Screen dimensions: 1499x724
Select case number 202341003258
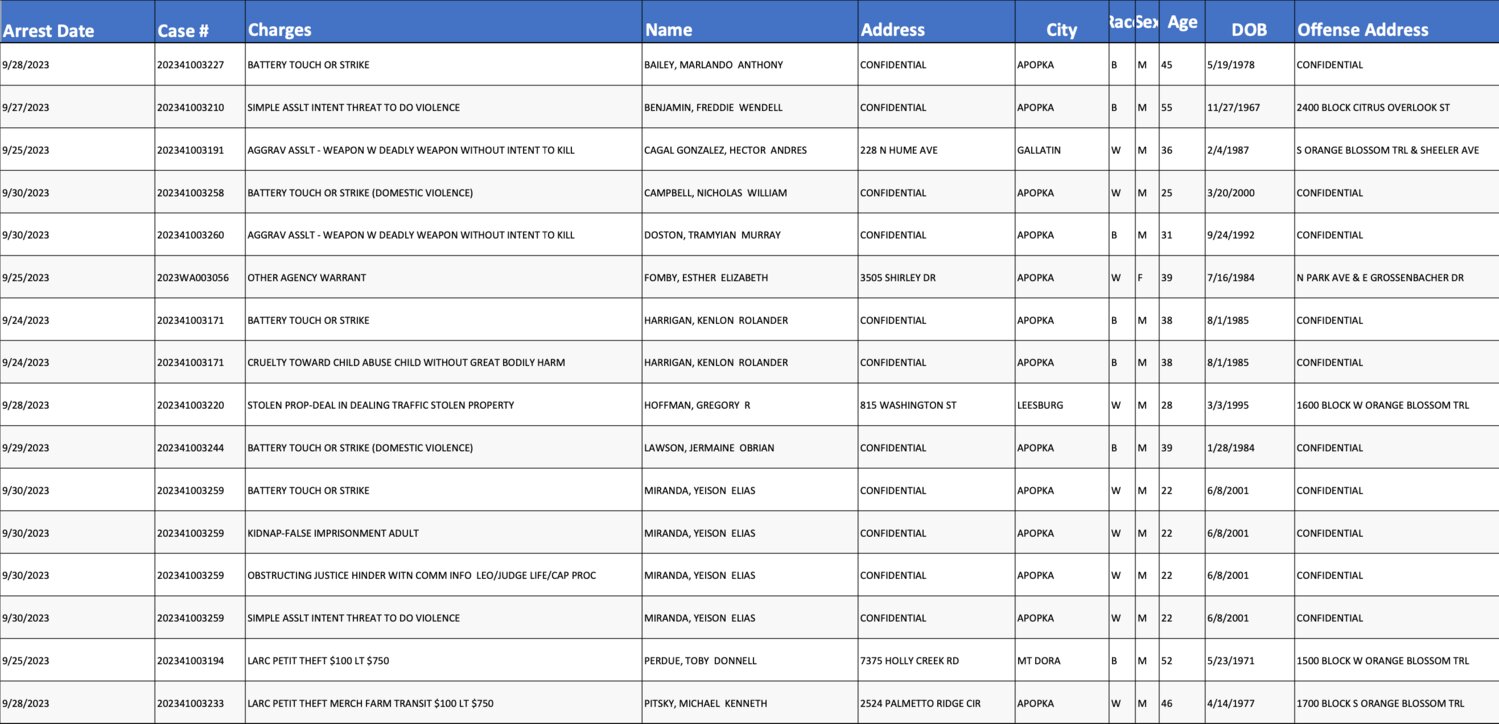(190, 193)
